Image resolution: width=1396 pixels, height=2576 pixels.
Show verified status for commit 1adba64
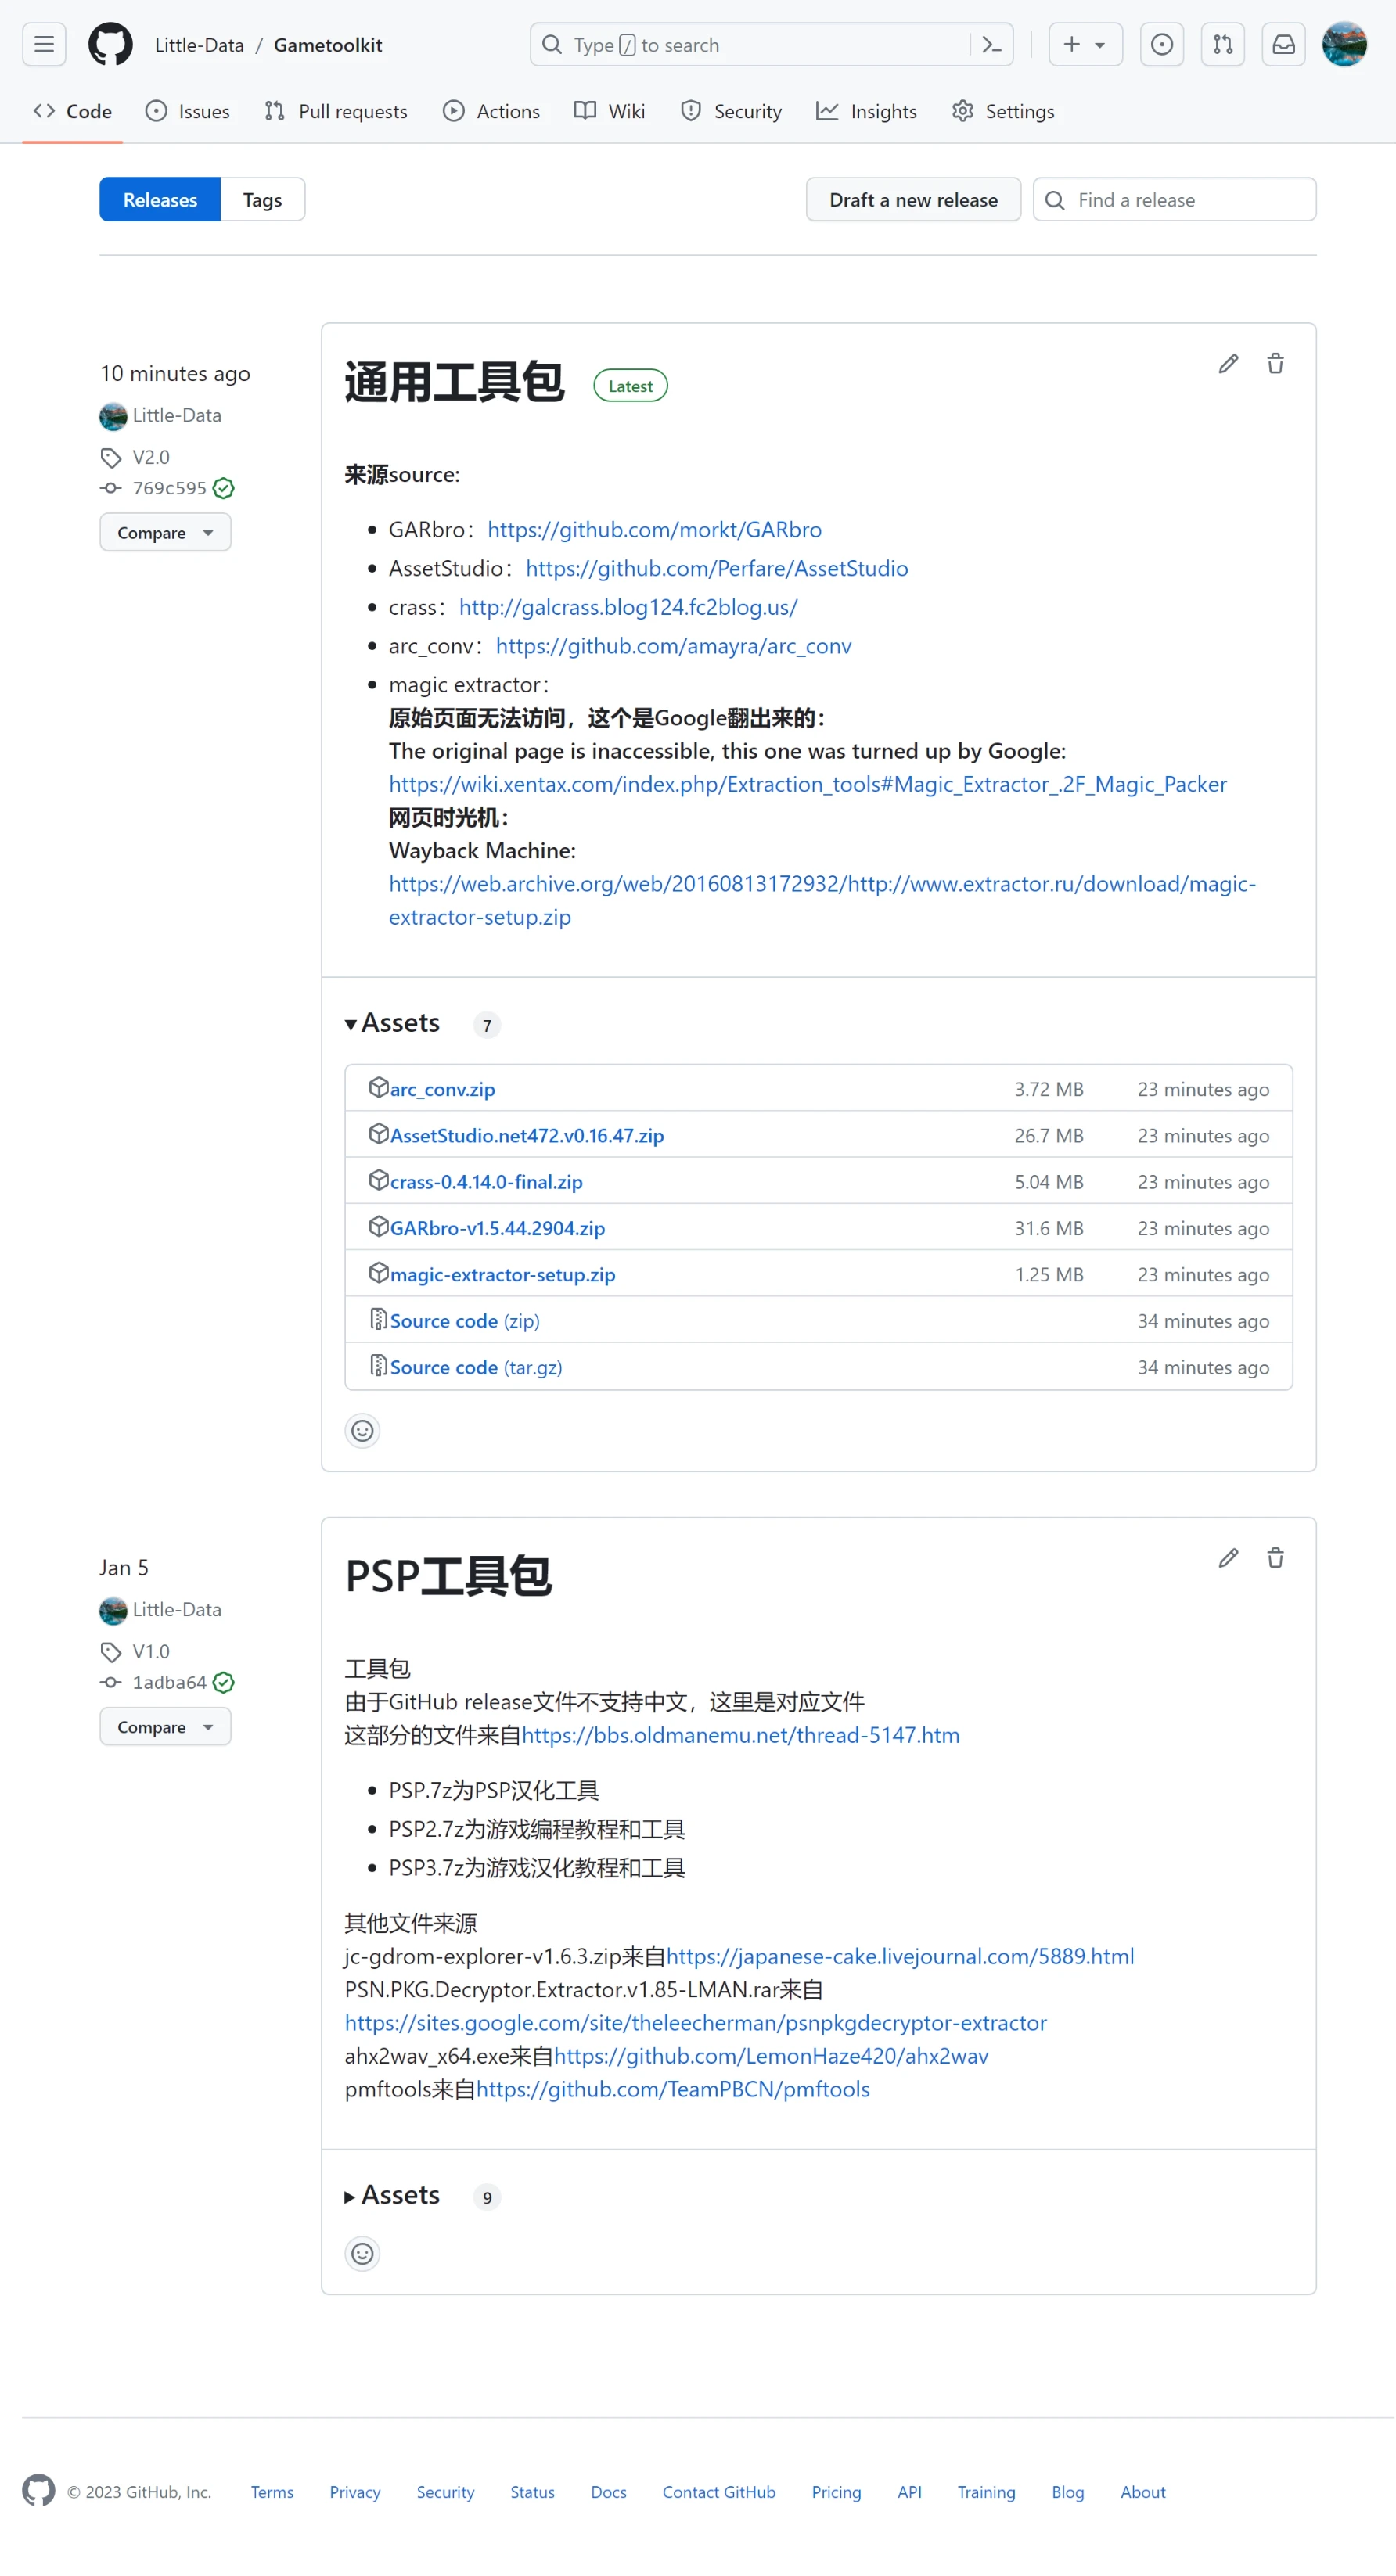pyautogui.click(x=224, y=1682)
